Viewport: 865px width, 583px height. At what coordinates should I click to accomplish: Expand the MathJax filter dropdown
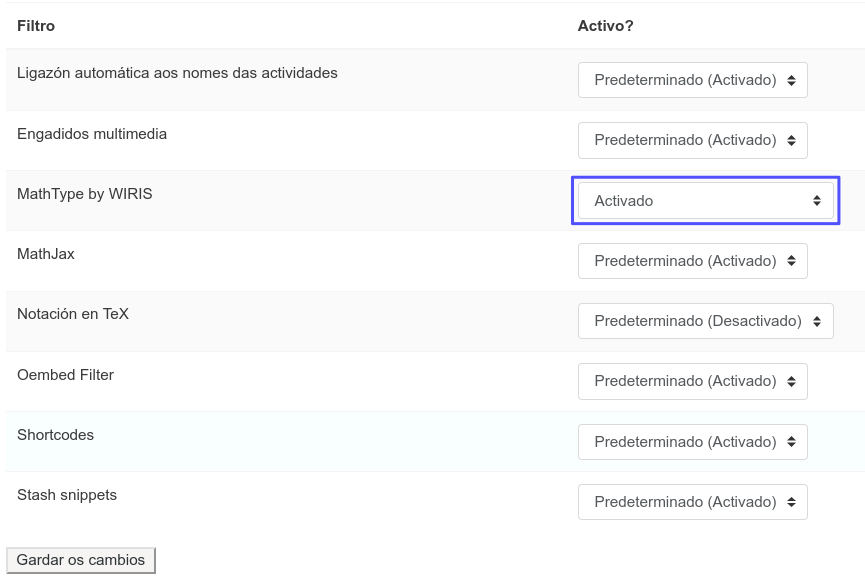[692, 261]
